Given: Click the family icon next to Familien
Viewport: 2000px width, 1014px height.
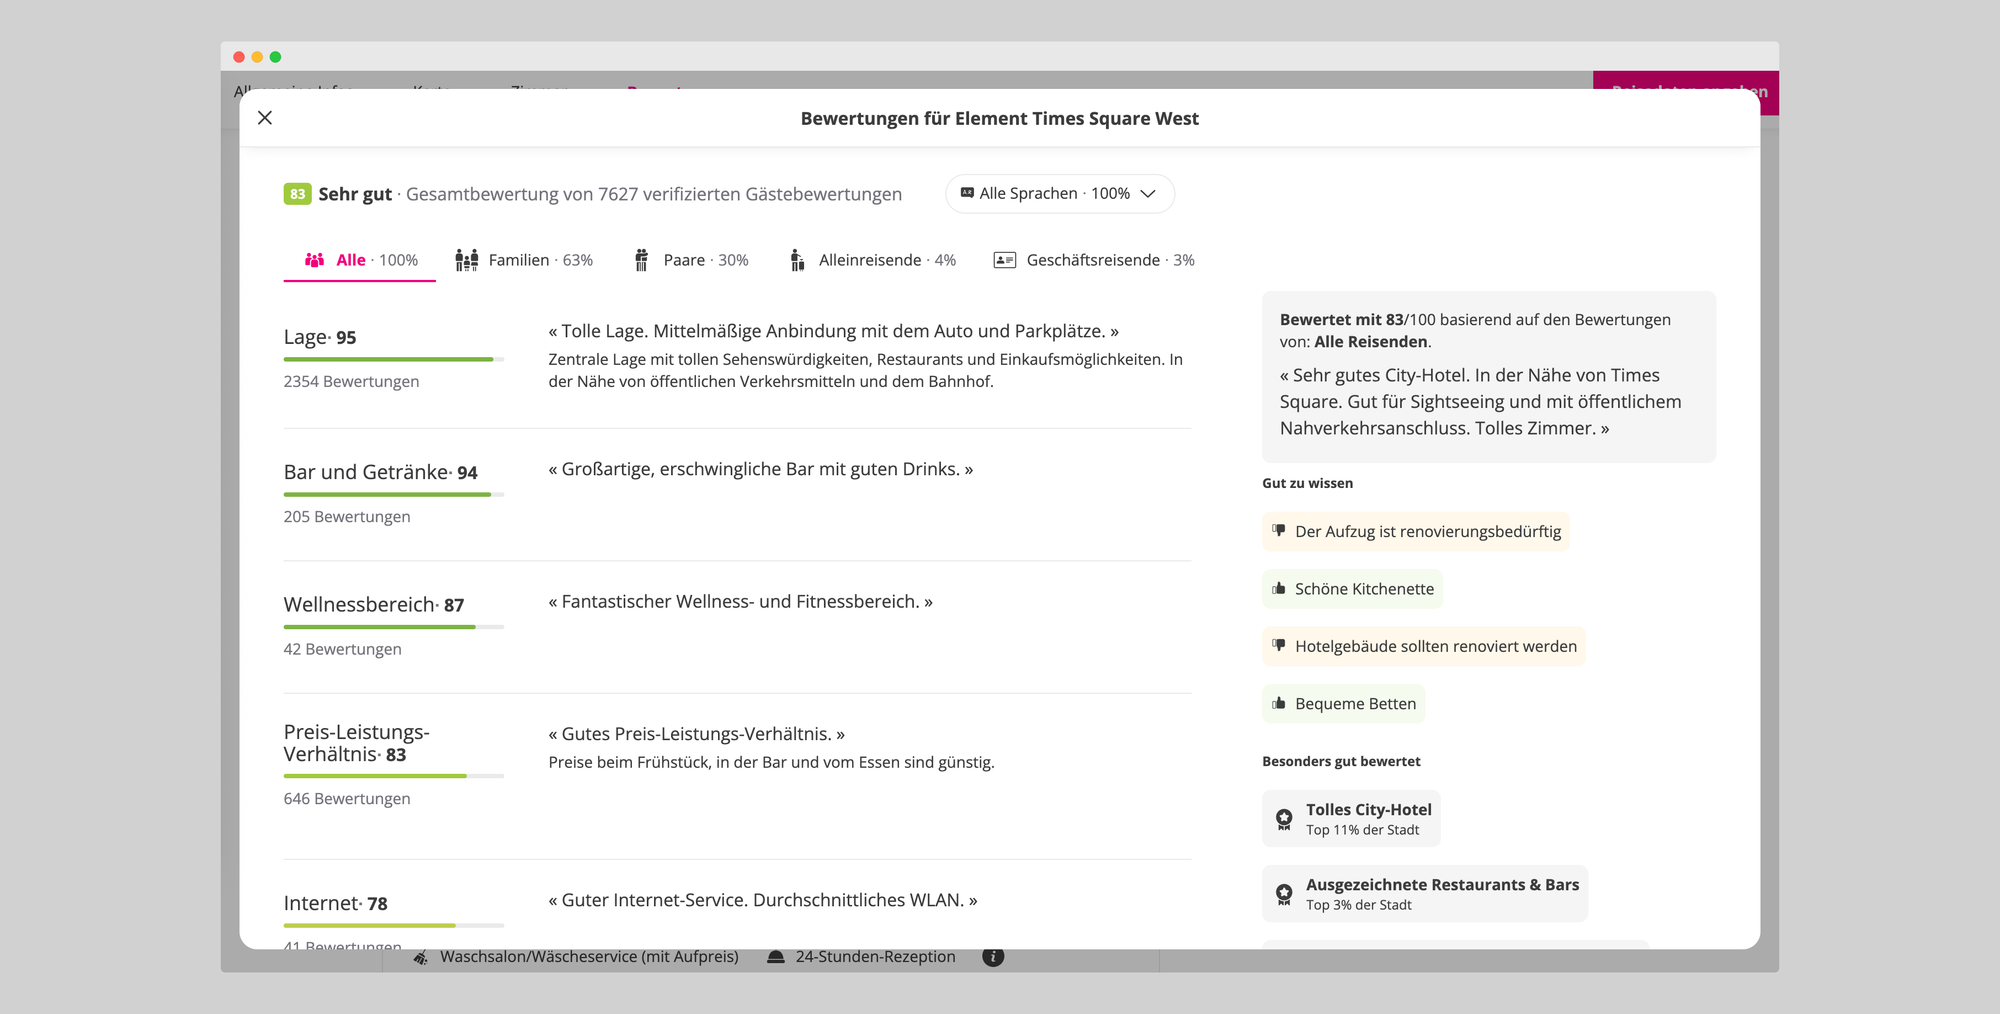Looking at the screenshot, I should pyautogui.click(x=467, y=260).
